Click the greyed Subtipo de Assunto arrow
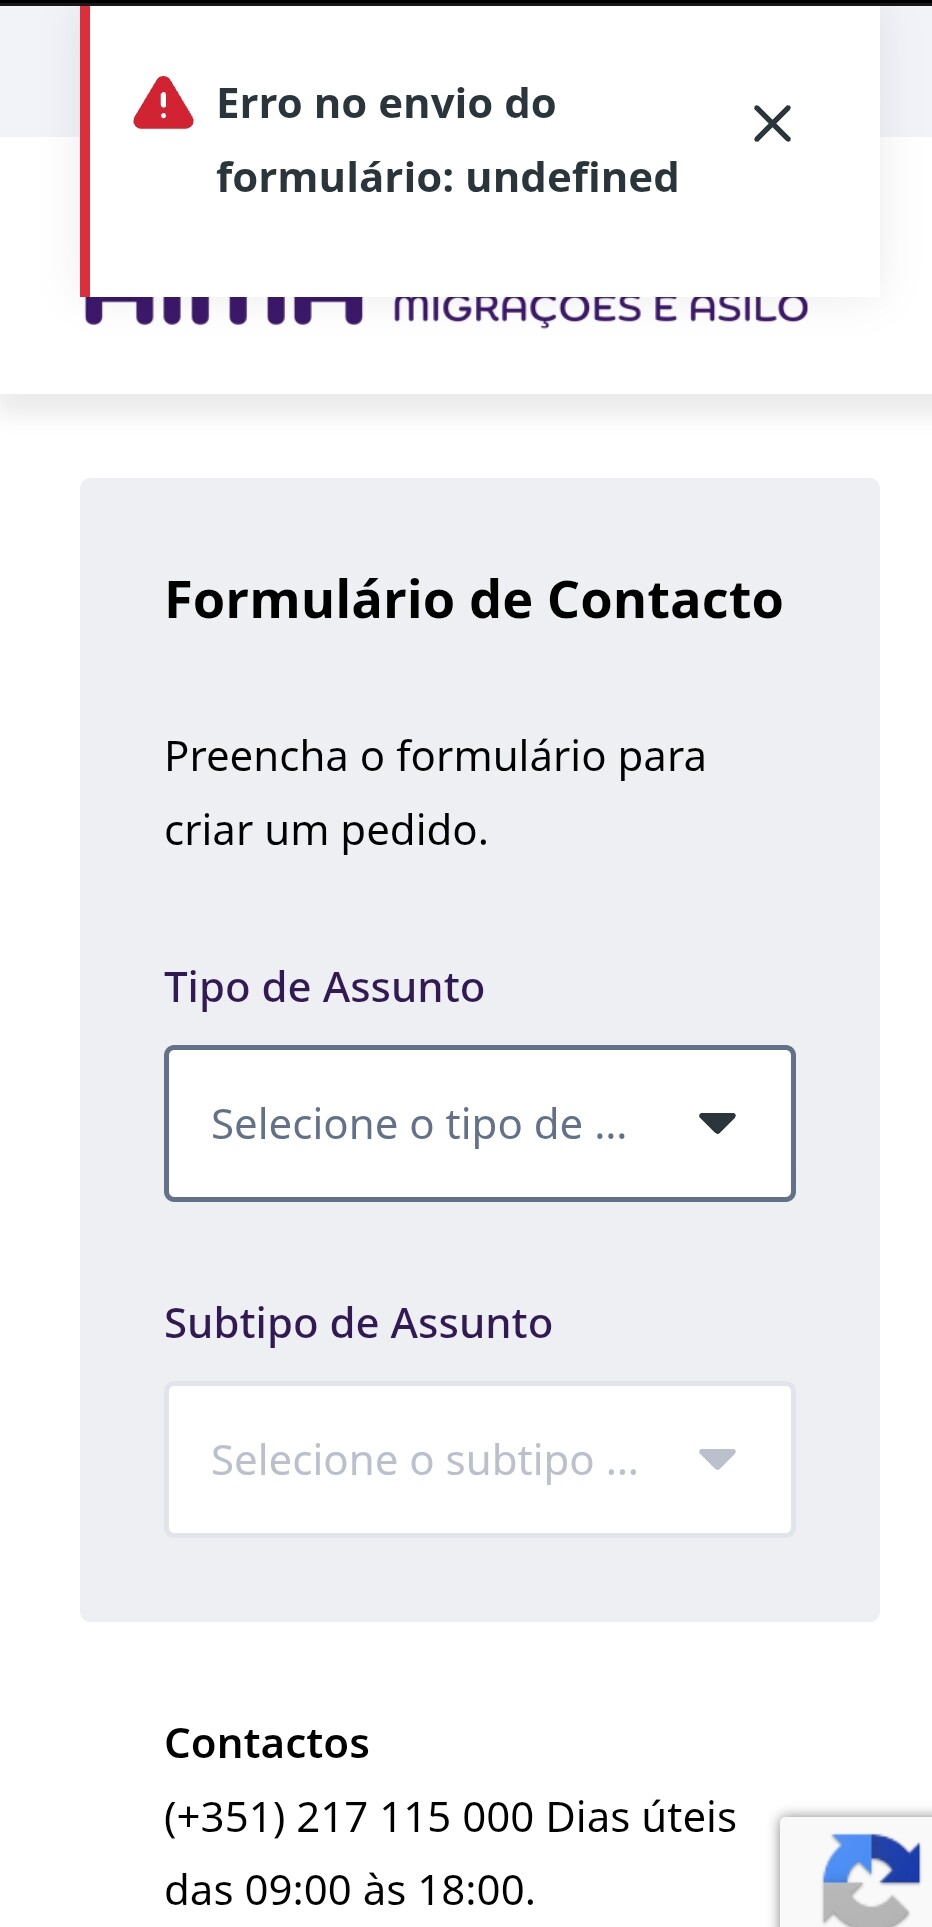The width and height of the screenshot is (932, 1927). click(x=717, y=1459)
